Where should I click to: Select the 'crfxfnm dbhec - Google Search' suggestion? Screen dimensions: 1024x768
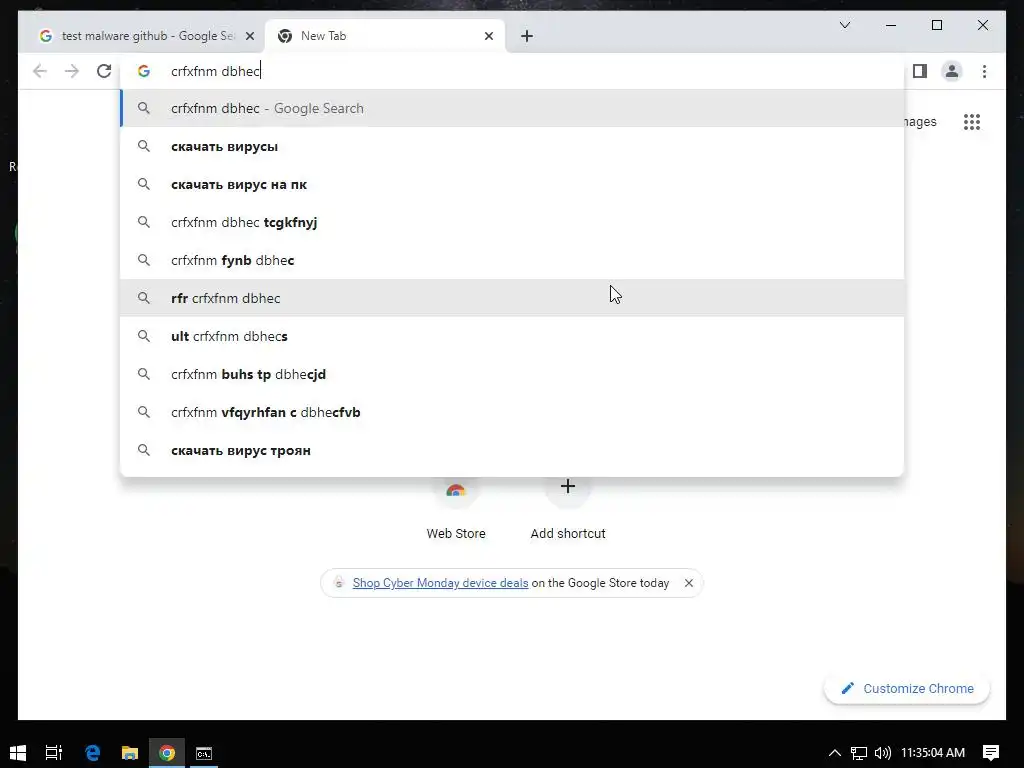(x=513, y=108)
